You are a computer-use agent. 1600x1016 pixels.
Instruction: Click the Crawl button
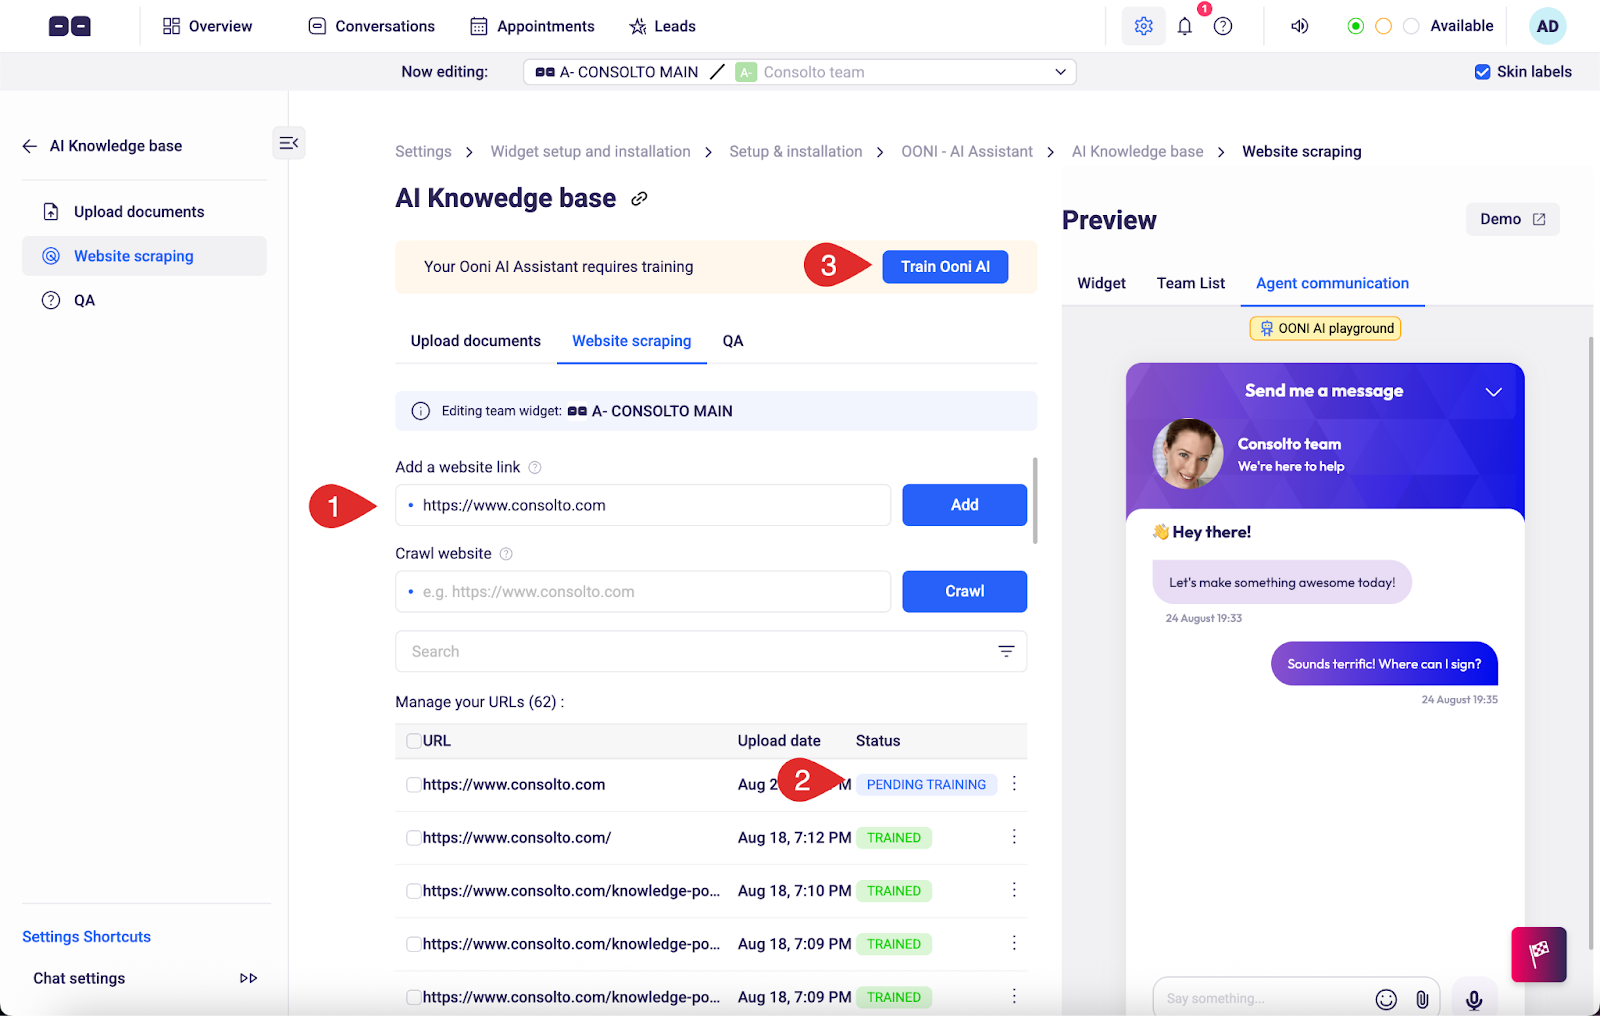(965, 591)
